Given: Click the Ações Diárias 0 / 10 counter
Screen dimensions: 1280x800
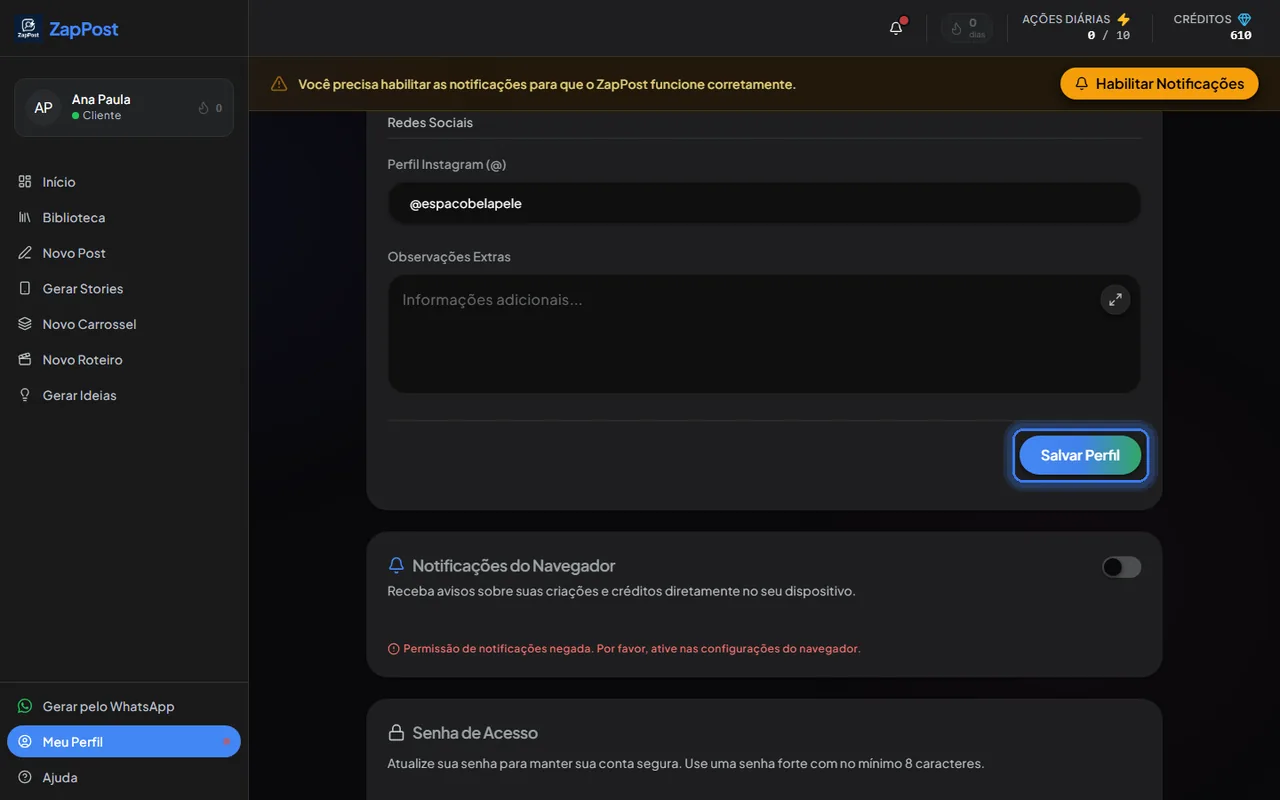Looking at the screenshot, I should pyautogui.click(x=1109, y=35).
